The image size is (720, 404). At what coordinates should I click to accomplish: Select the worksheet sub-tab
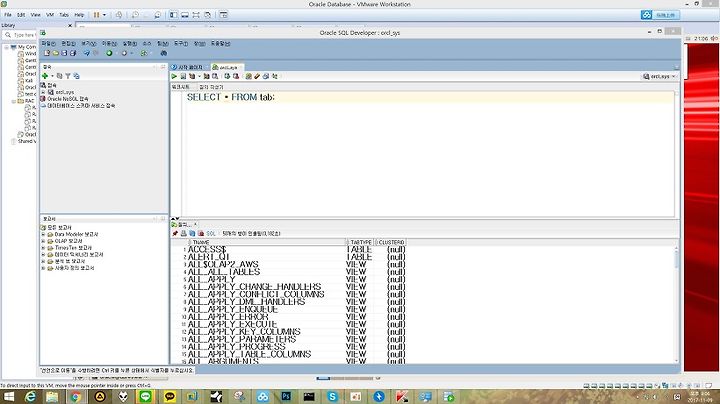(180, 87)
